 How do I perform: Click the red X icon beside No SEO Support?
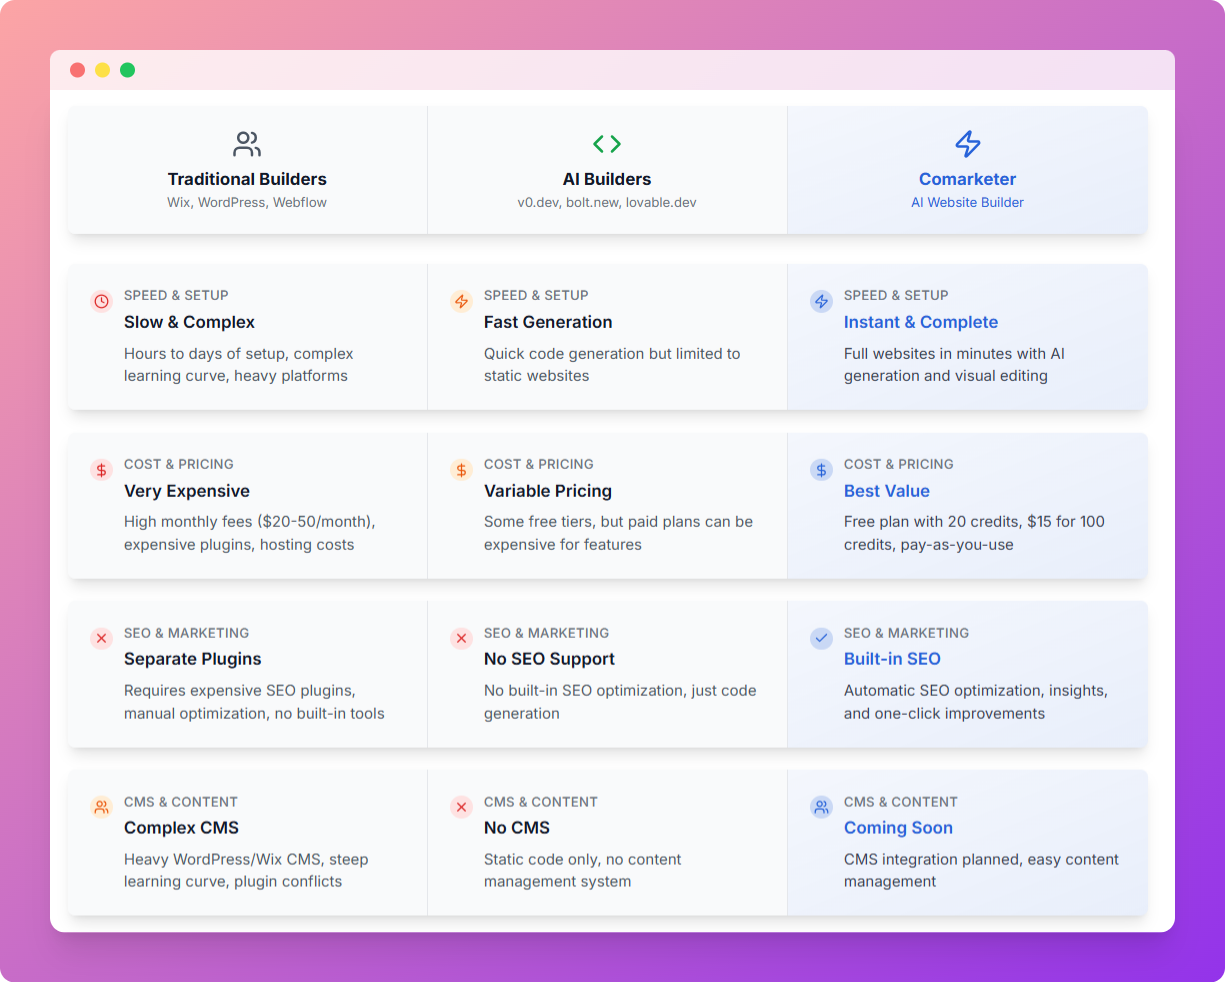click(461, 638)
